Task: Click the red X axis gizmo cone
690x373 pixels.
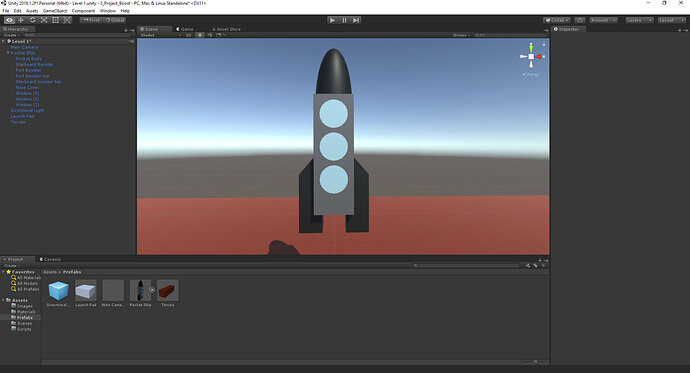Action: (540, 57)
